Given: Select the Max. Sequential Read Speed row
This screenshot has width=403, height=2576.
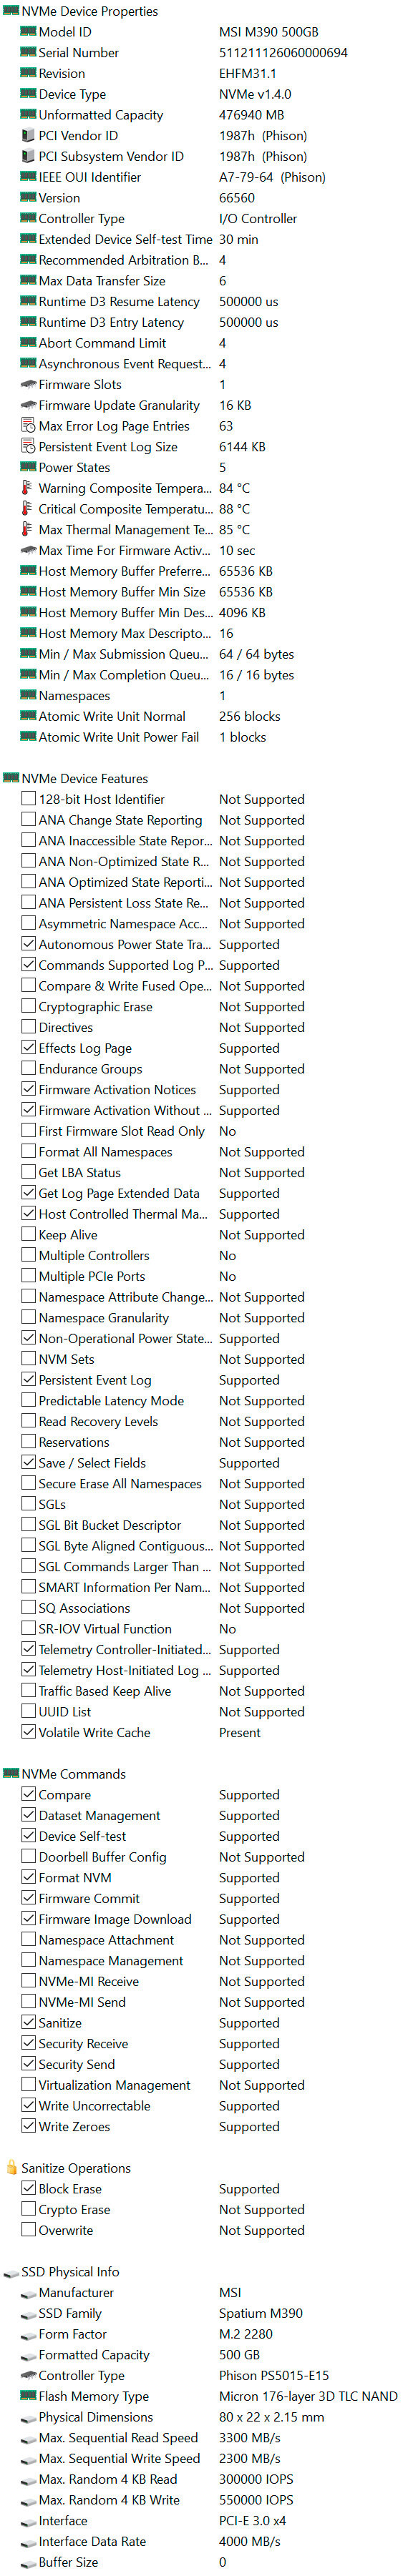Looking at the screenshot, I should coord(201,2438).
